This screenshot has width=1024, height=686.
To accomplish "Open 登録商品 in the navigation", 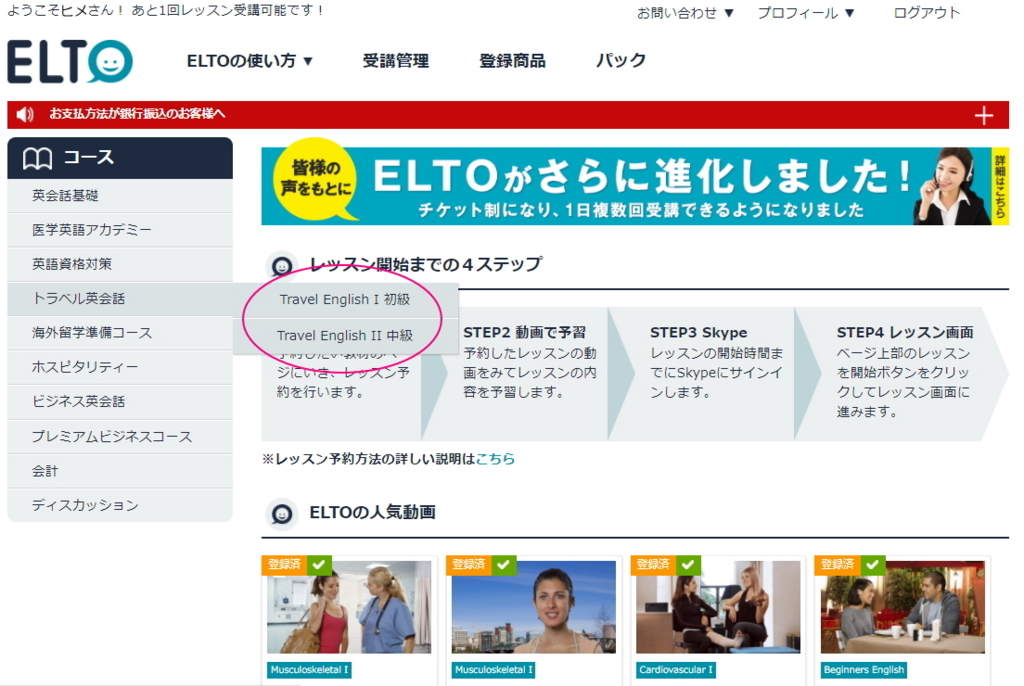I will (x=512, y=61).
